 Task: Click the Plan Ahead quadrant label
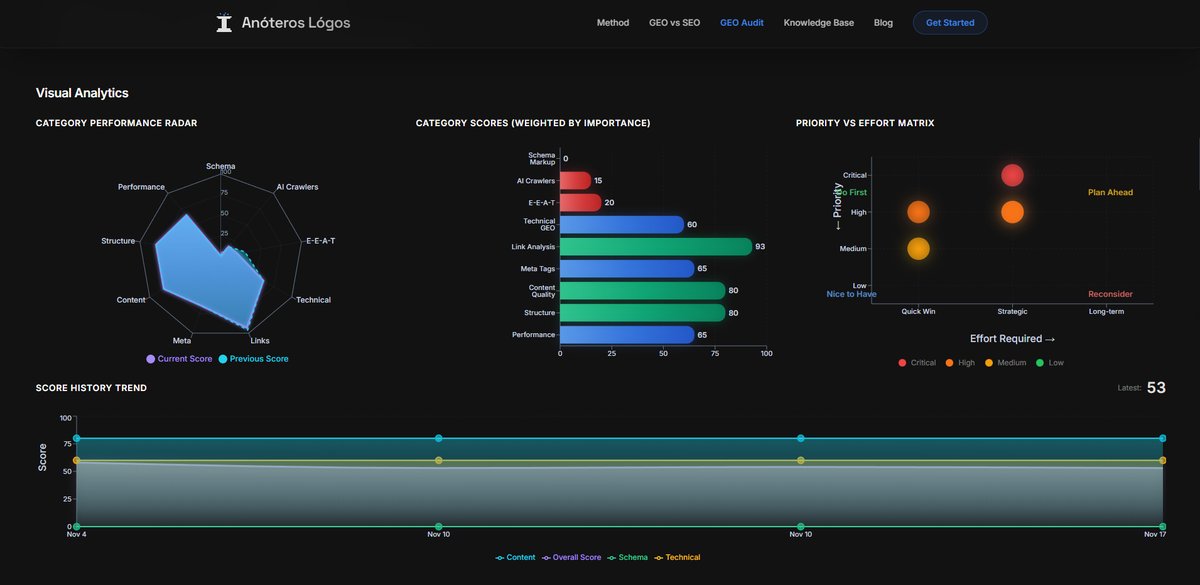1110,192
